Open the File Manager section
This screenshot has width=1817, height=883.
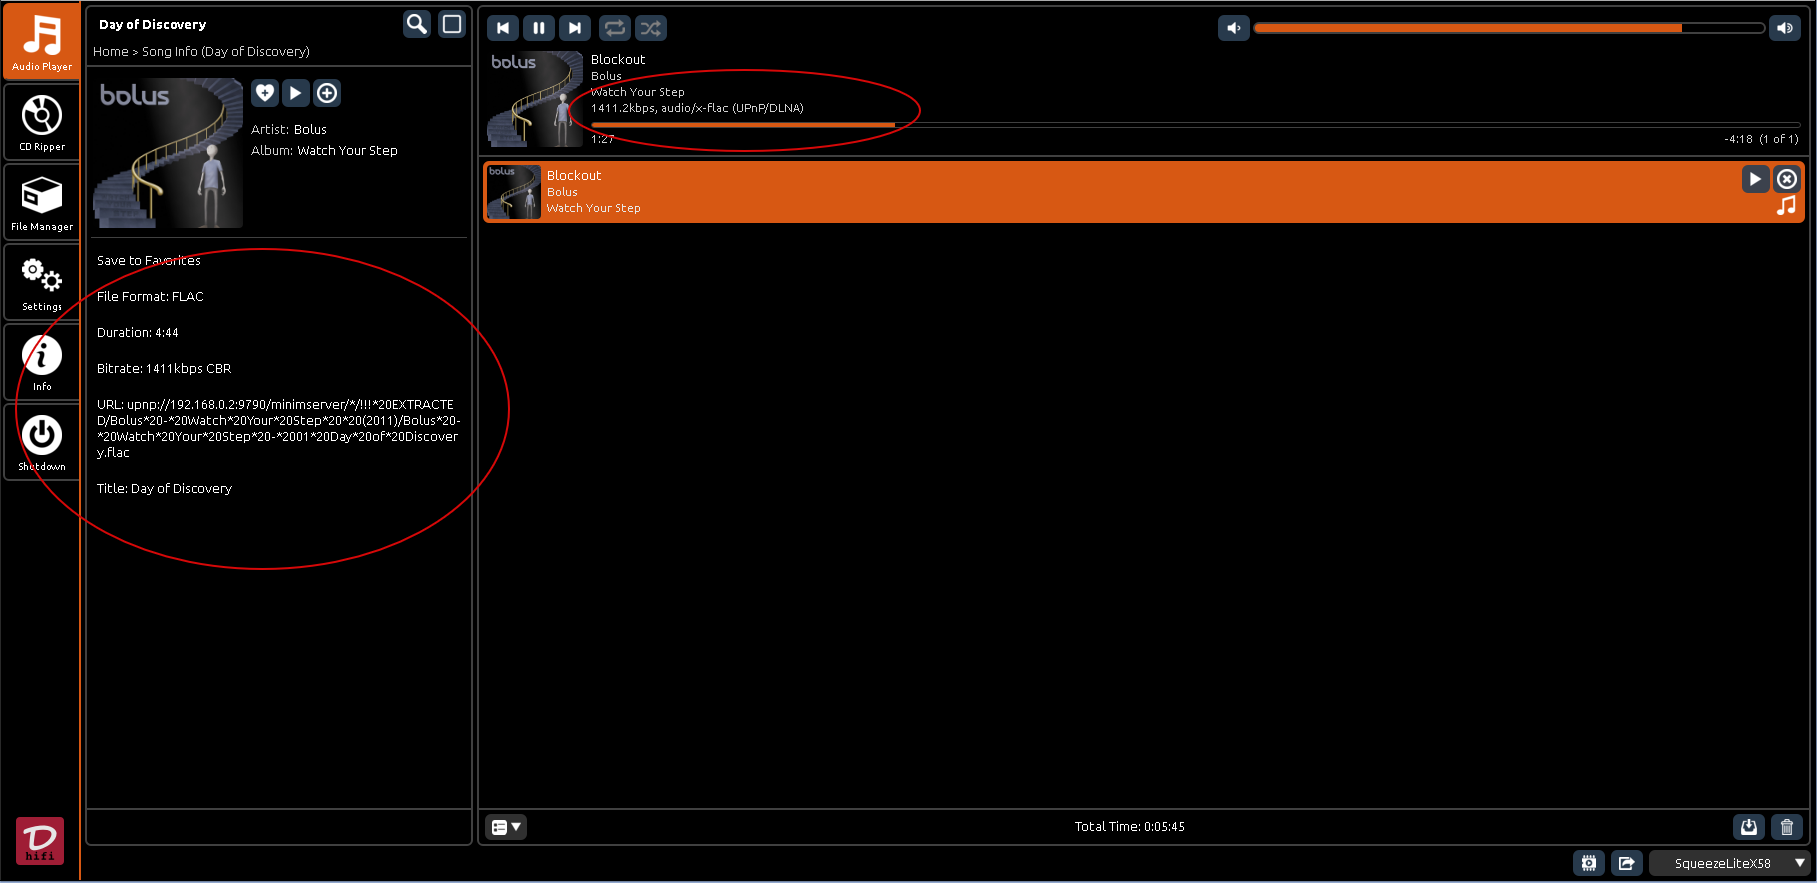42,201
